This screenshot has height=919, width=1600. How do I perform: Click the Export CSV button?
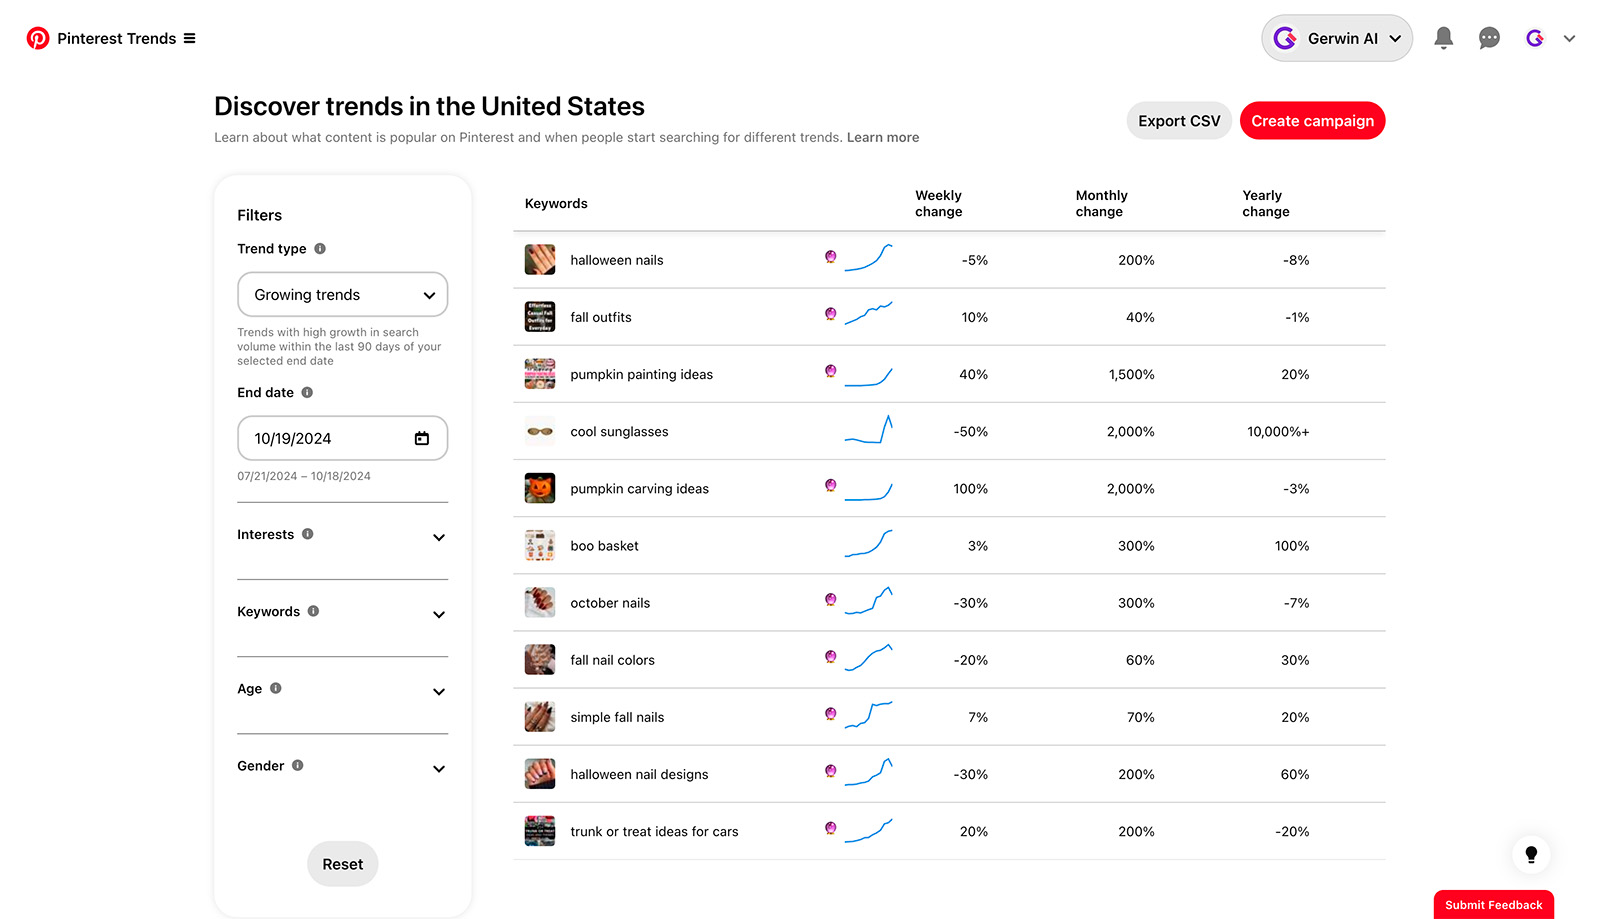coord(1179,121)
